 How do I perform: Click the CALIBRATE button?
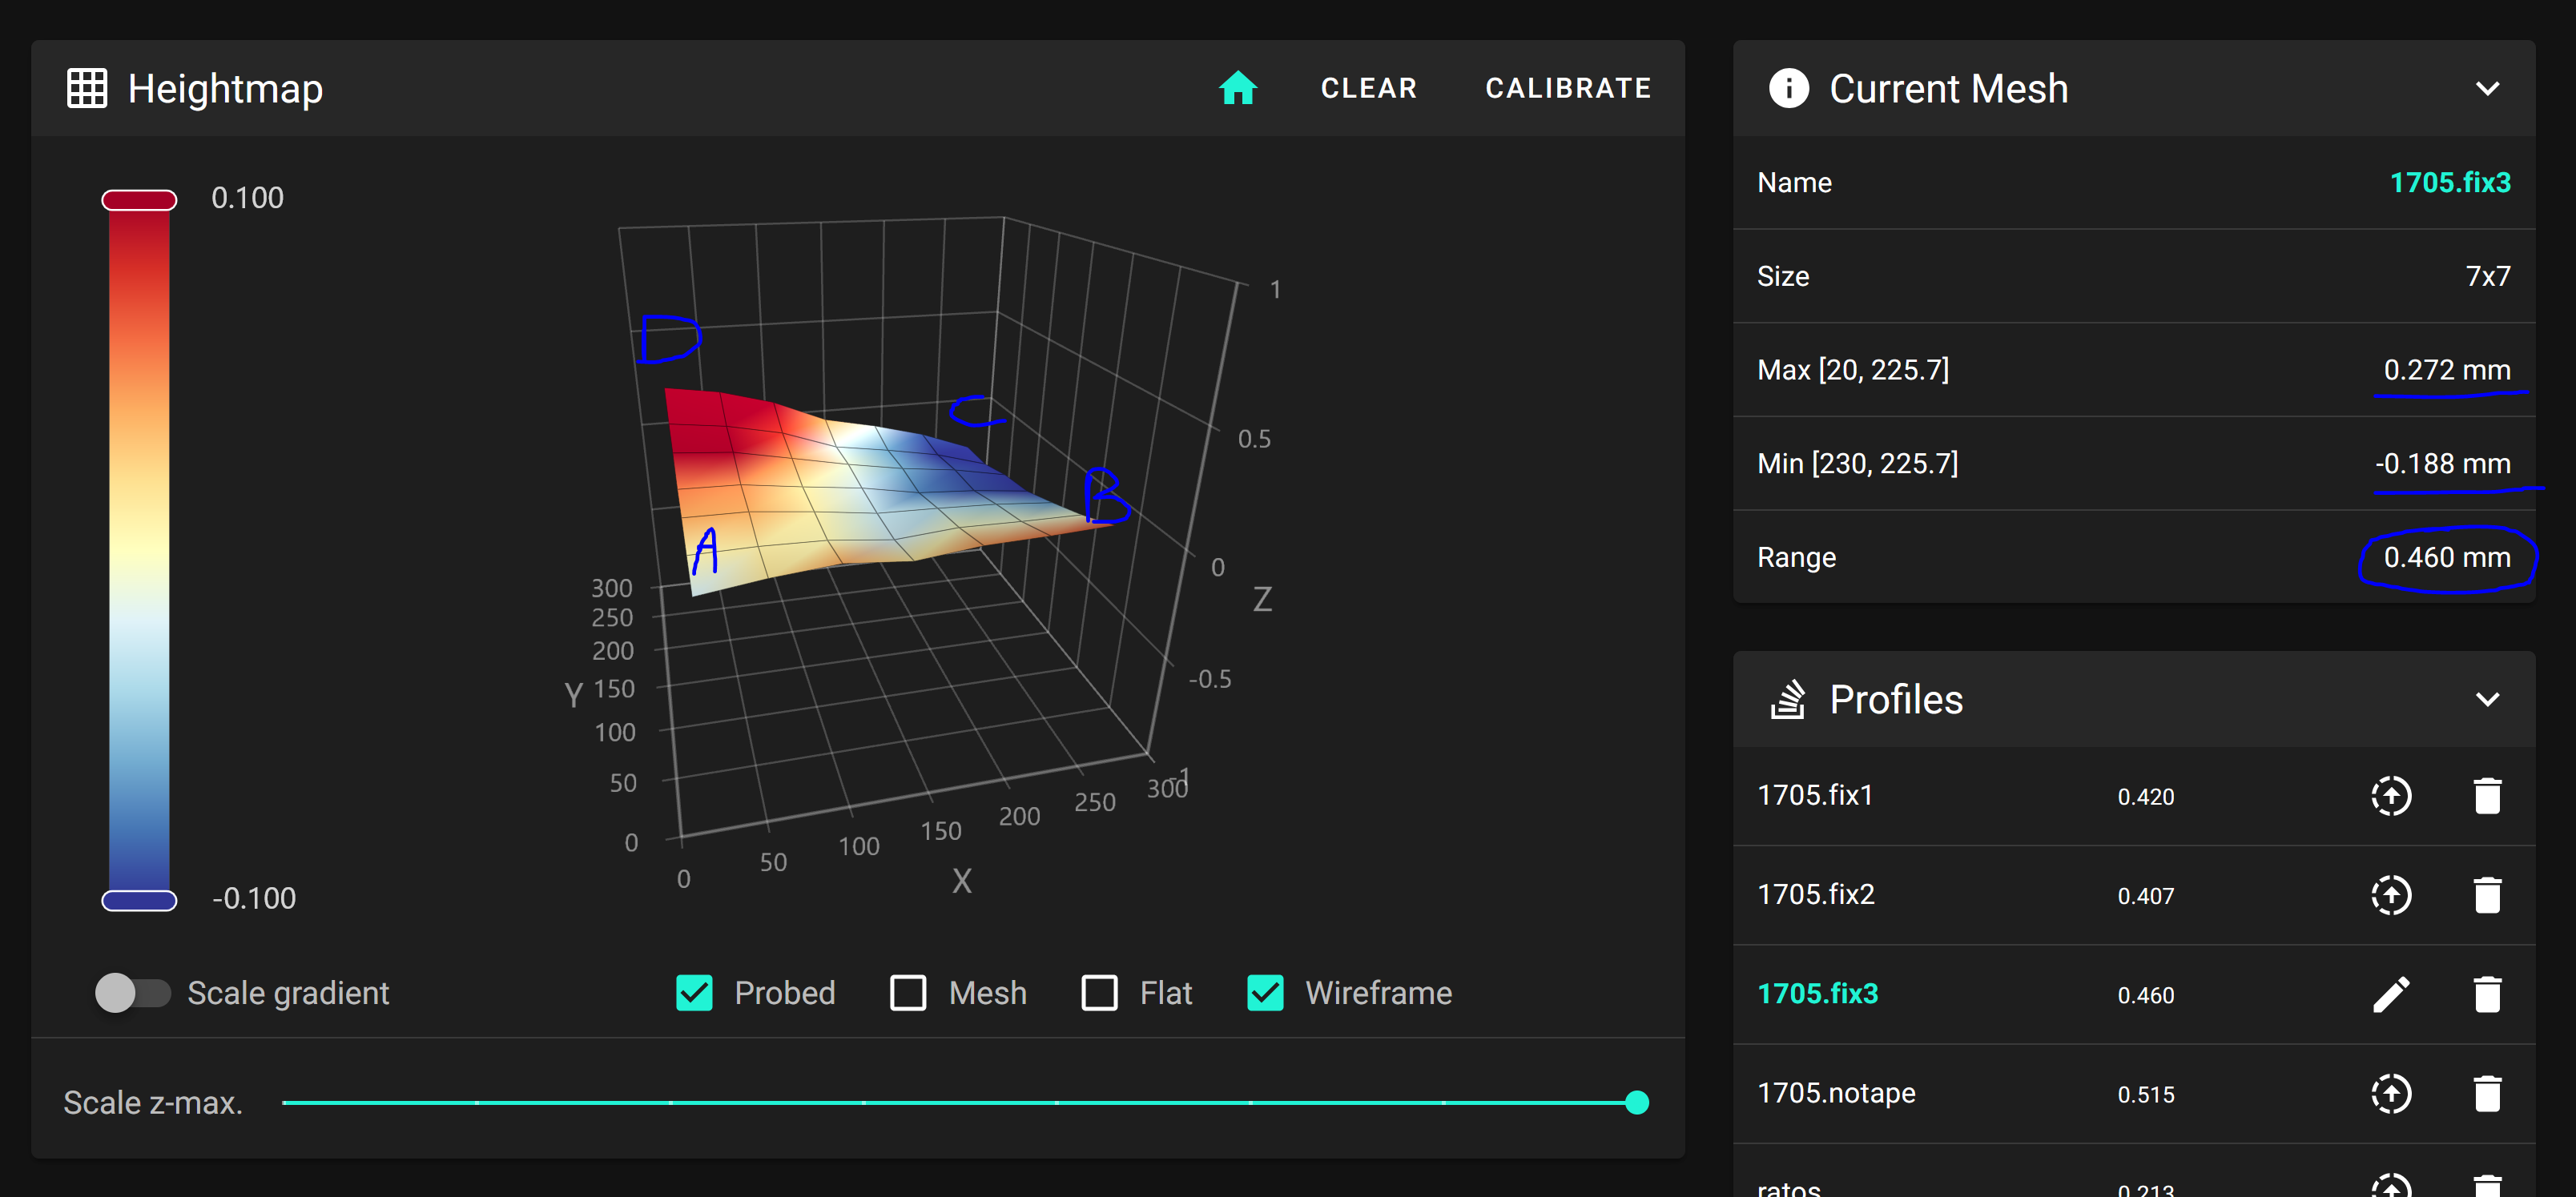1568,88
